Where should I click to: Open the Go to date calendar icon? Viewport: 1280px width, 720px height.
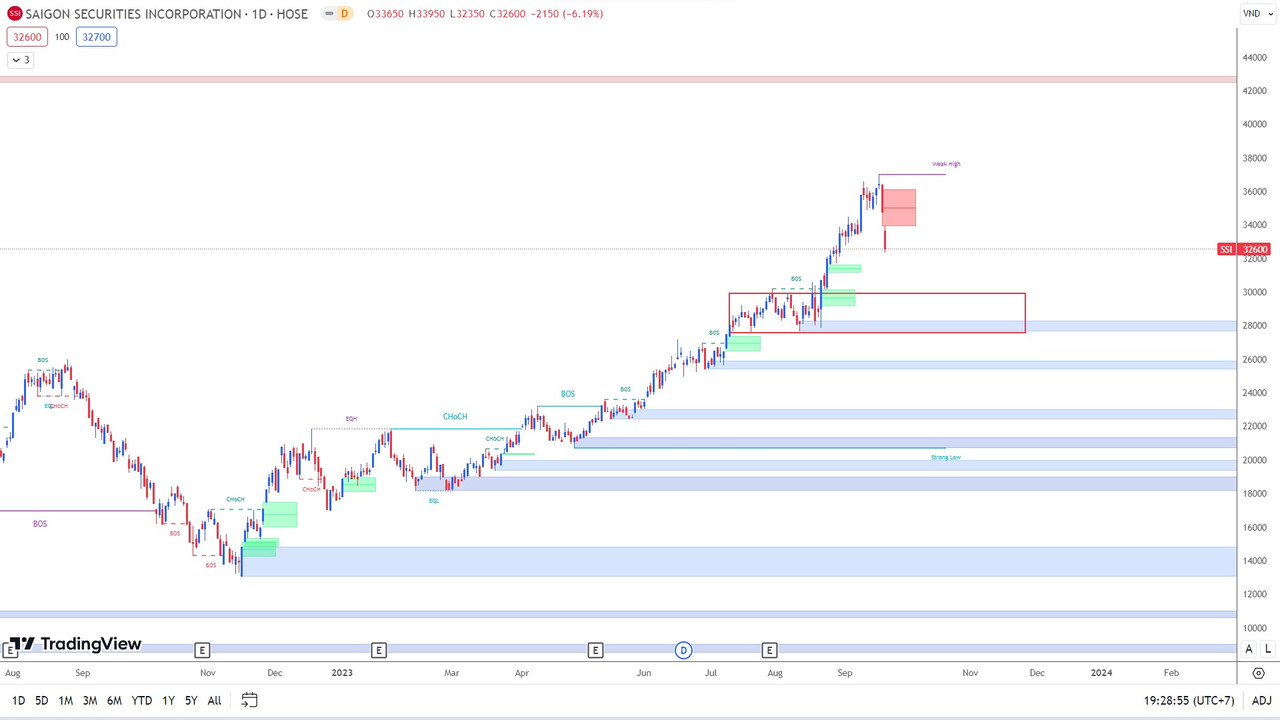click(x=249, y=700)
